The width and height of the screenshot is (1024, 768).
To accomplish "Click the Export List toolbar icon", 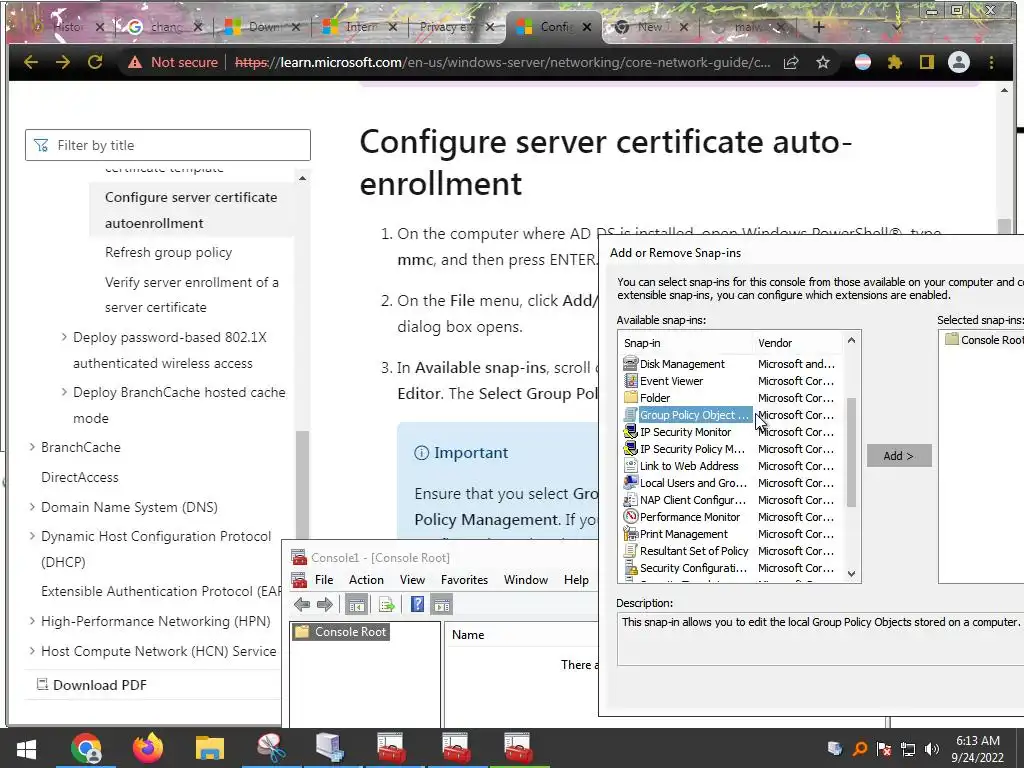I will click(387, 605).
